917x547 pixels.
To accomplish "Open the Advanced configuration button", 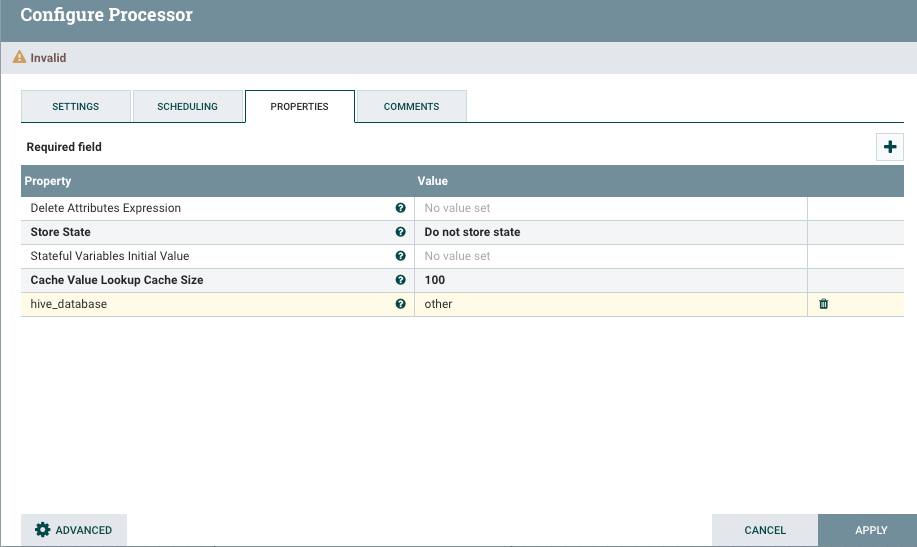I will pos(74,530).
